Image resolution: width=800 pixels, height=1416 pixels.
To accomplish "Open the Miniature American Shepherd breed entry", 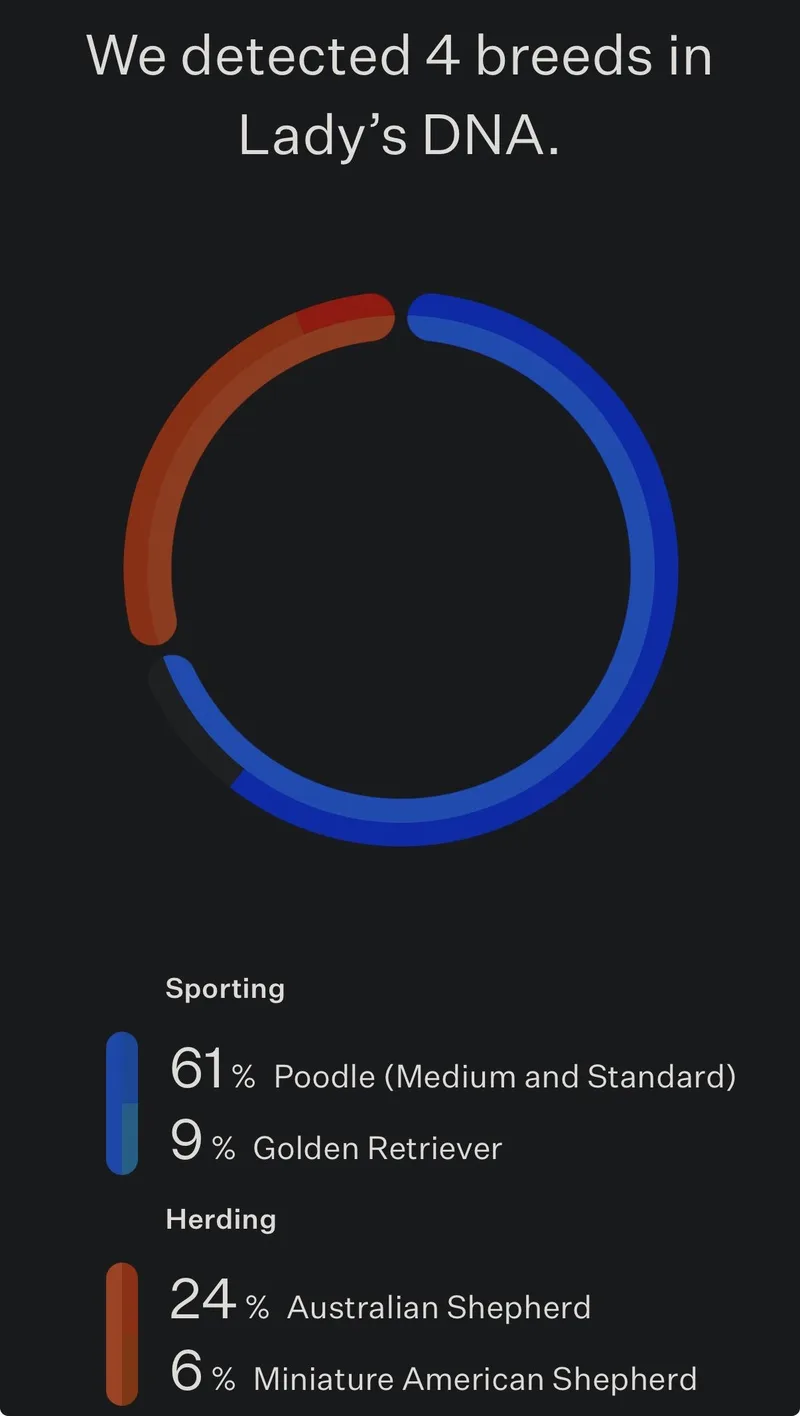I will (x=475, y=1379).
